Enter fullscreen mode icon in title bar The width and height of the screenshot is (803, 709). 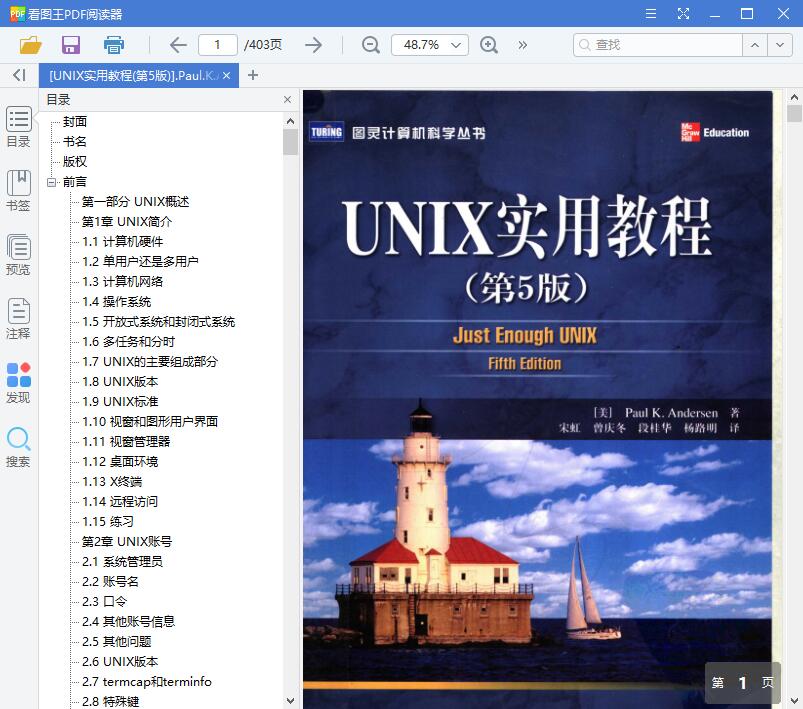[x=683, y=14]
